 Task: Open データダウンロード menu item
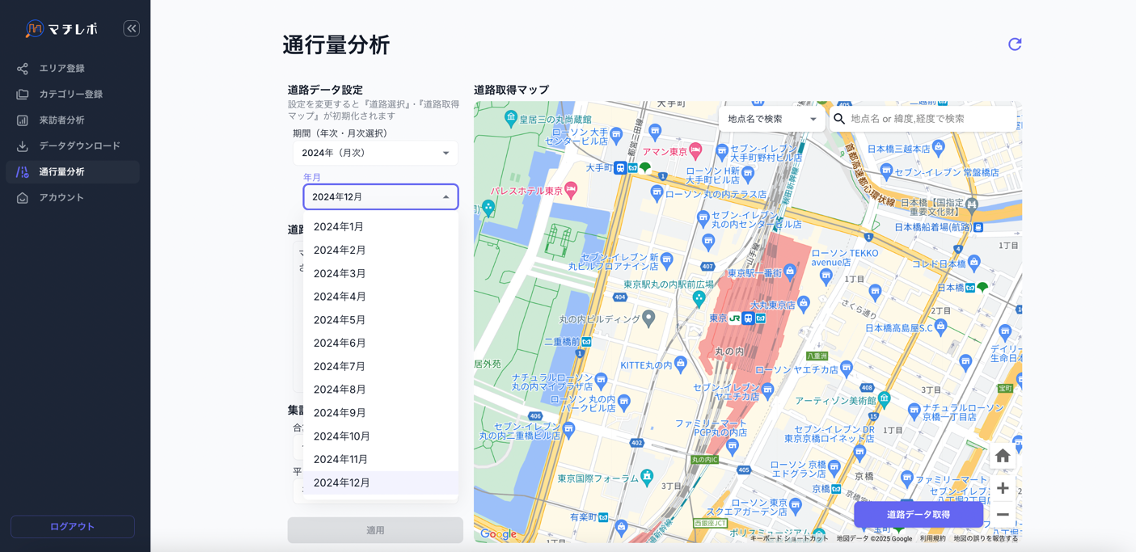(72, 146)
